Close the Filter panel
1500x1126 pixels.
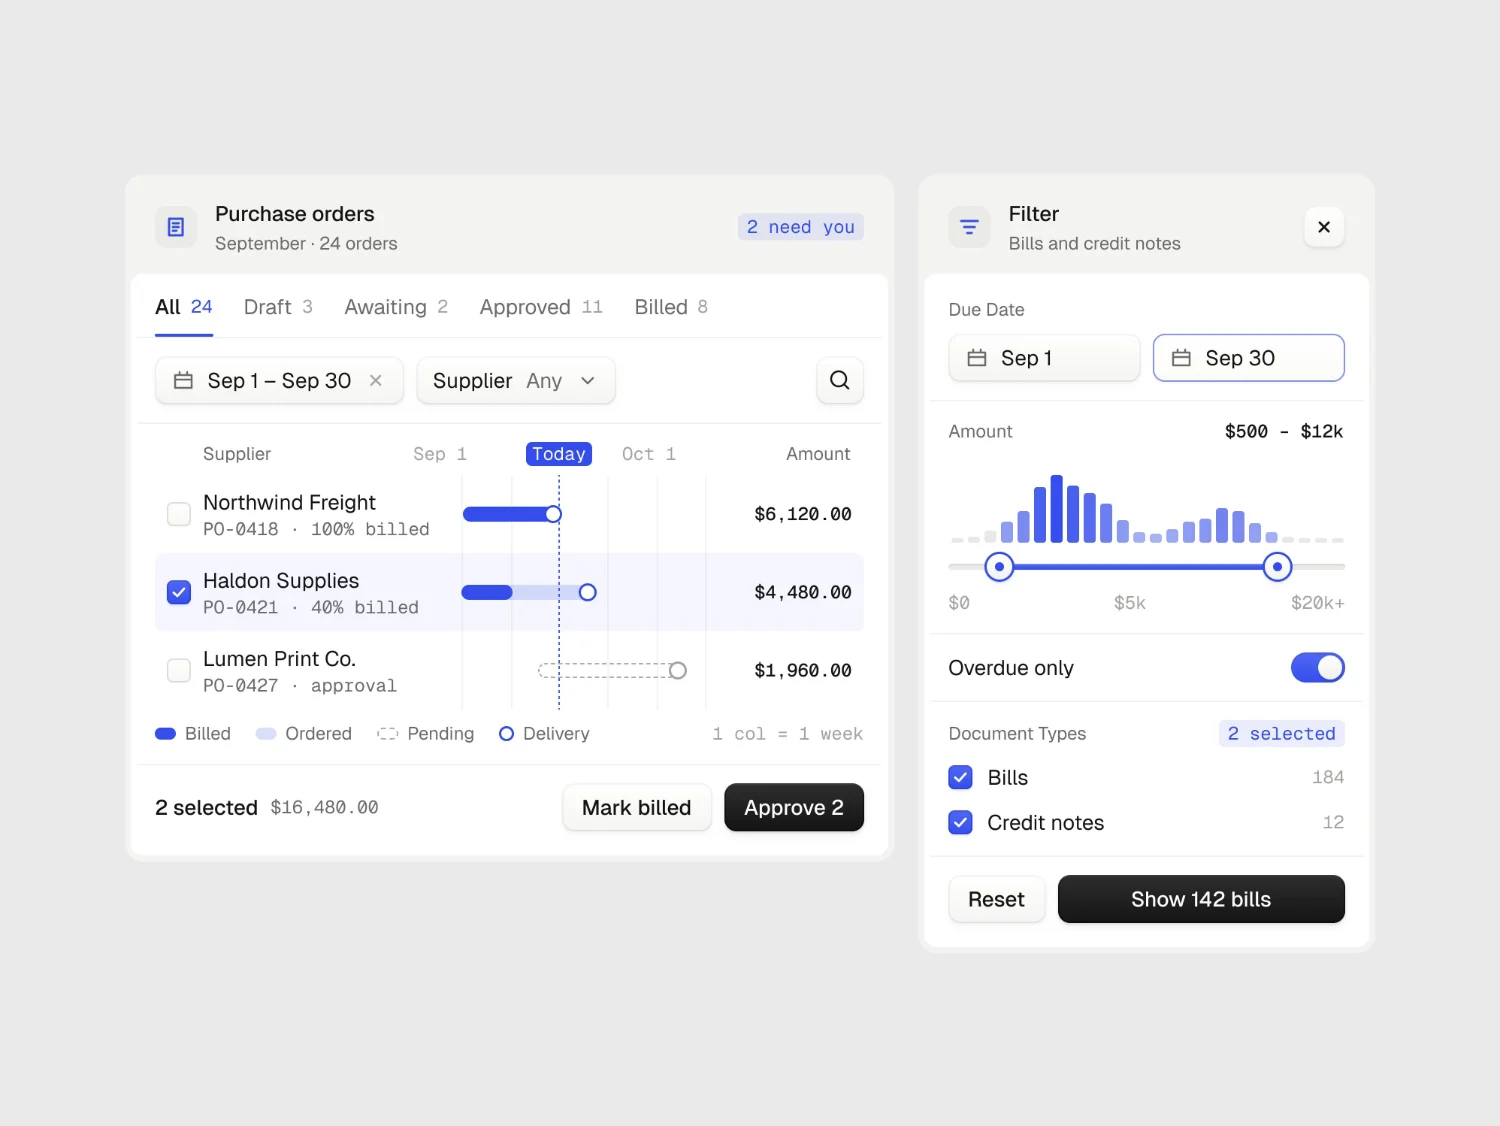pyautogui.click(x=1324, y=227)
